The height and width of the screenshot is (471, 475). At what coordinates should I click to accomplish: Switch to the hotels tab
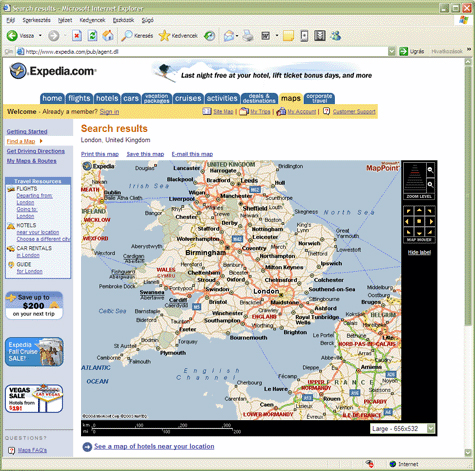pyautogui.click(x=107, y=98)
